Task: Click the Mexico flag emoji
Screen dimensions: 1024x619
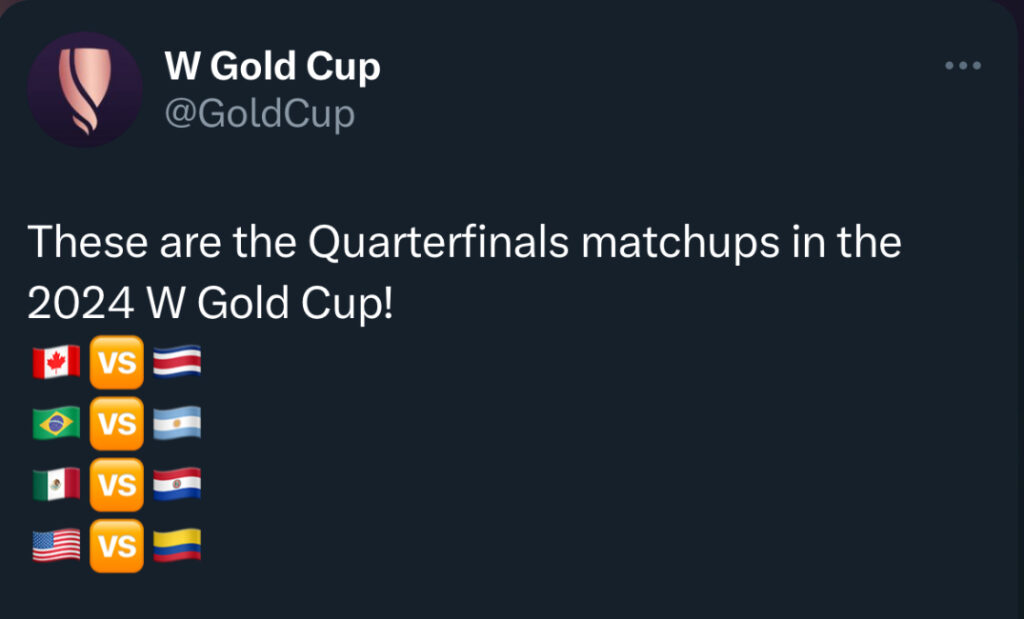Action: coord(56,485)
